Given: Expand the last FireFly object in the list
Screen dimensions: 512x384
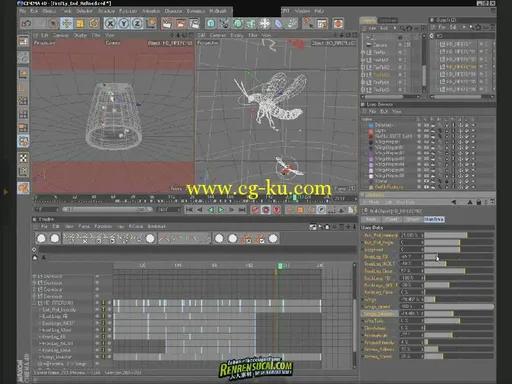Looking at the screenshot, I should pyautogui.click(x=363, y=90).
